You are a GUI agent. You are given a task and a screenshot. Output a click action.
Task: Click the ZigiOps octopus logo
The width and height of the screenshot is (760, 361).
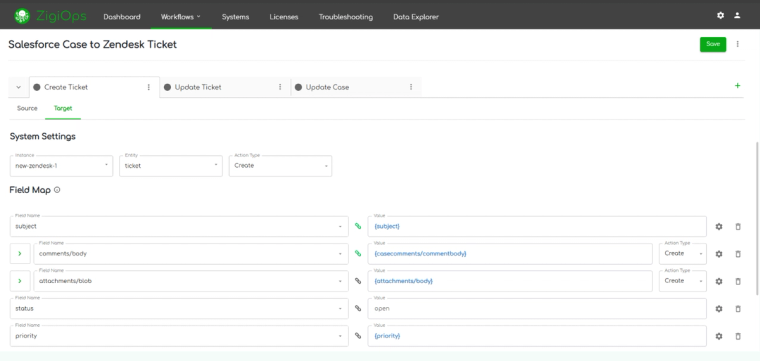pos(22,16)
